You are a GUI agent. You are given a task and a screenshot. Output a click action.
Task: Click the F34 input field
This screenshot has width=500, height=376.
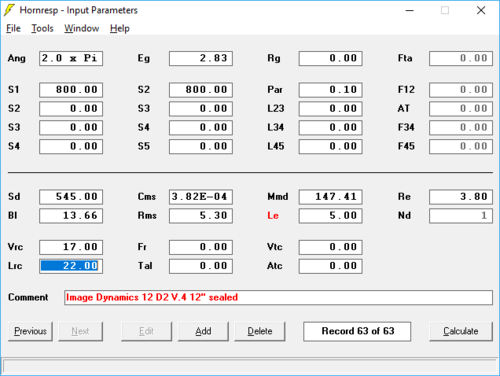click(461, 128)
